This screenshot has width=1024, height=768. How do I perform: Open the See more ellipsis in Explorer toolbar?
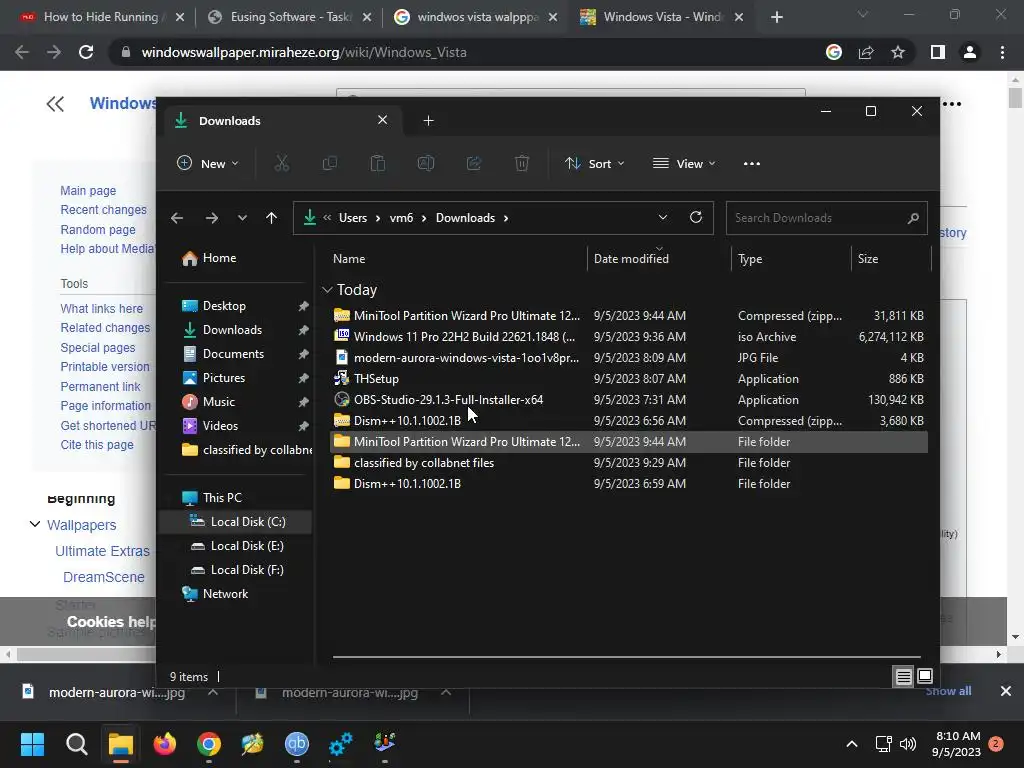tap(752, 163)
